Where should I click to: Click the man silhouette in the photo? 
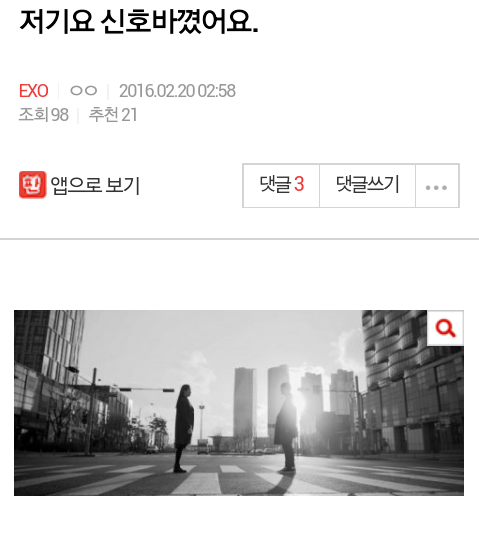(x=286, y=426)
